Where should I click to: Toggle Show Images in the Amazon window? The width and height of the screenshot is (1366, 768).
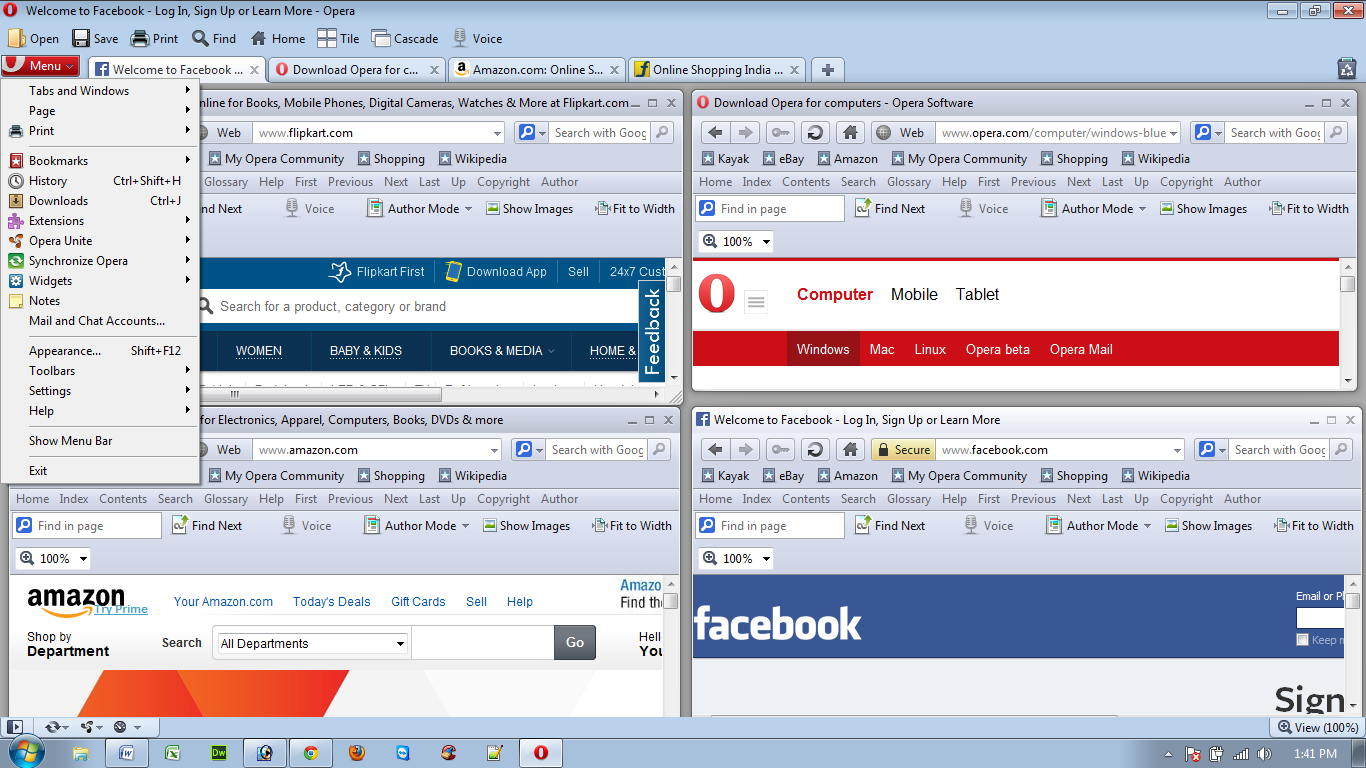pos(526,525)
